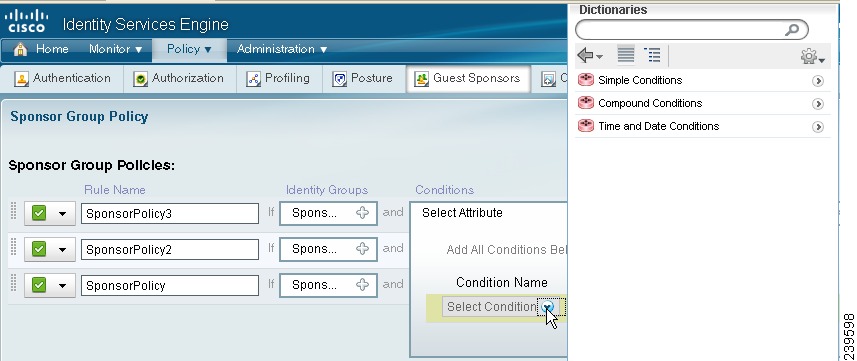Switch Dictionaries to tree view

tap(652, 55)
